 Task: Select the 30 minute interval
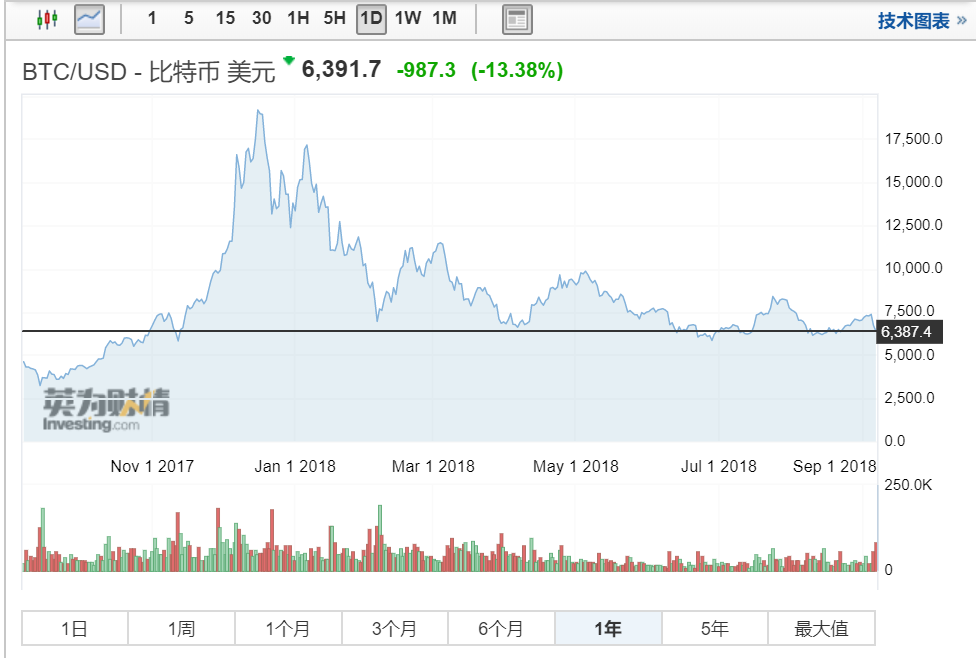pos(261,18)
